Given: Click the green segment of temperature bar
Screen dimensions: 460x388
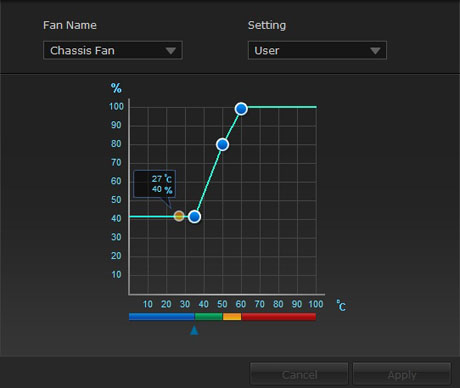Looking at the screenshot, I should click(x=209, y=316).
